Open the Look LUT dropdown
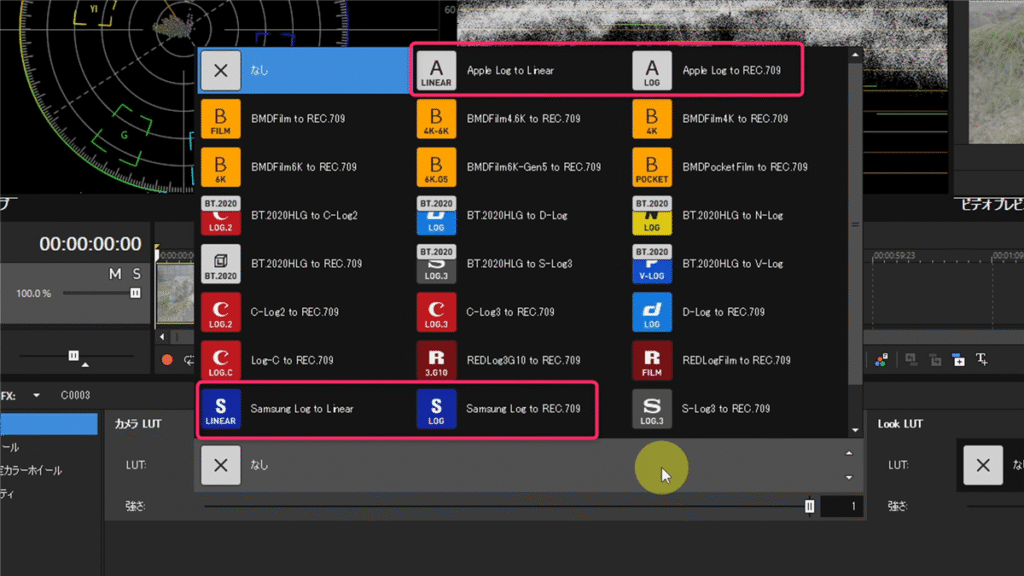Screen dimensions: 1024x576 coord(984,465)
